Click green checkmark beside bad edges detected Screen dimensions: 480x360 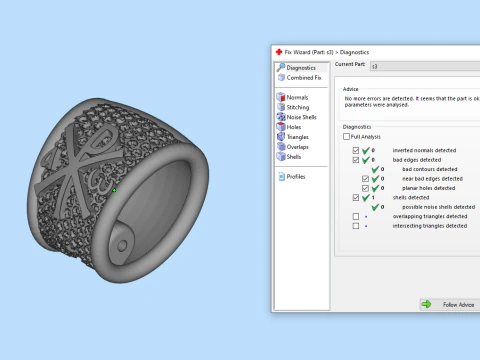[366, 160]
